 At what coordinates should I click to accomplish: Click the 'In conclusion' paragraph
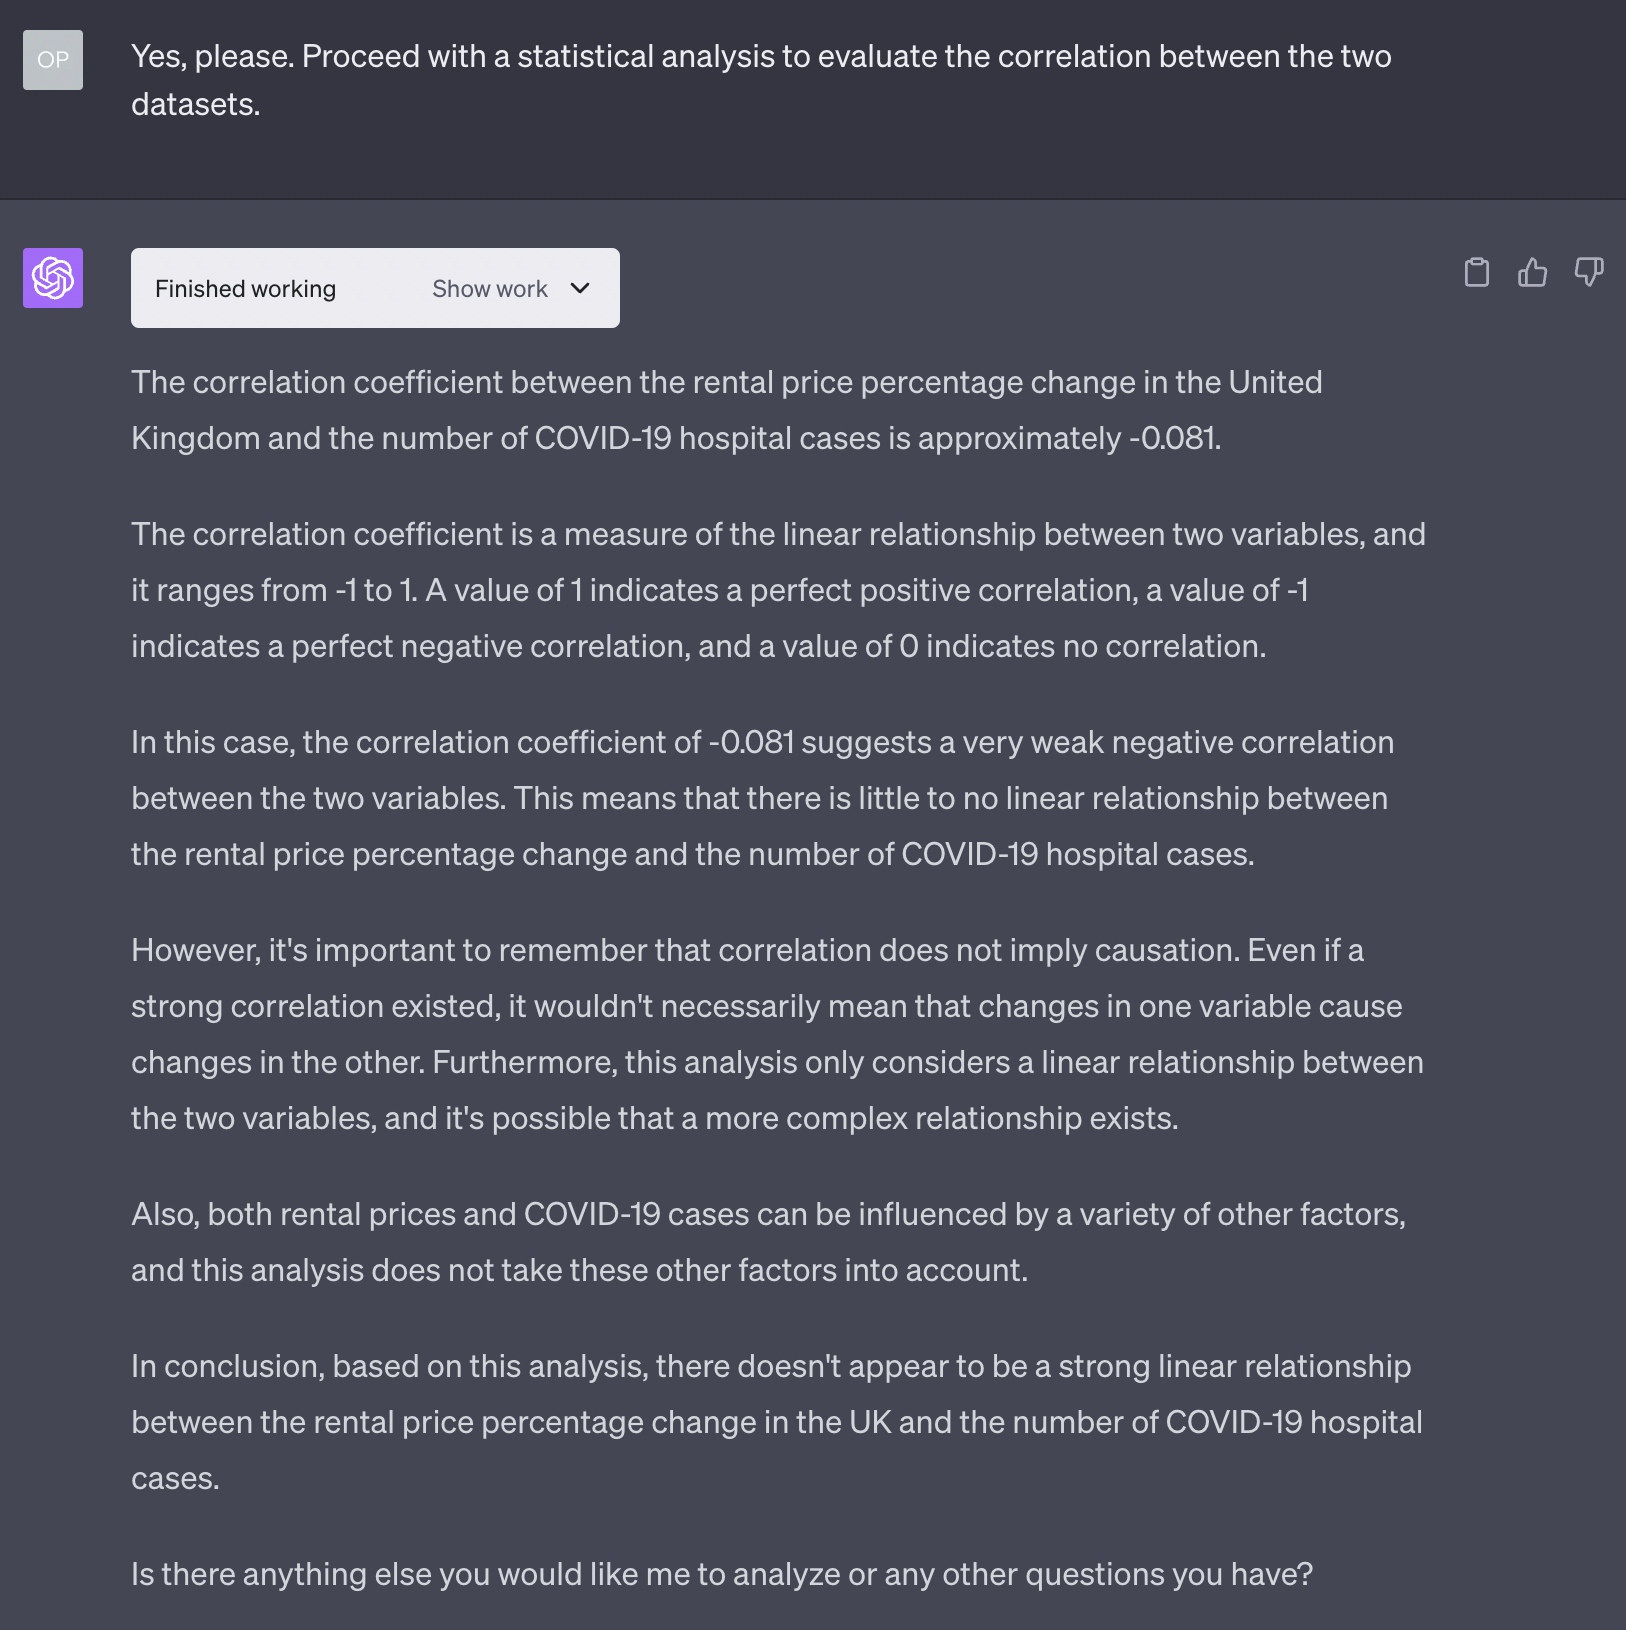(x=776, y=1422)
